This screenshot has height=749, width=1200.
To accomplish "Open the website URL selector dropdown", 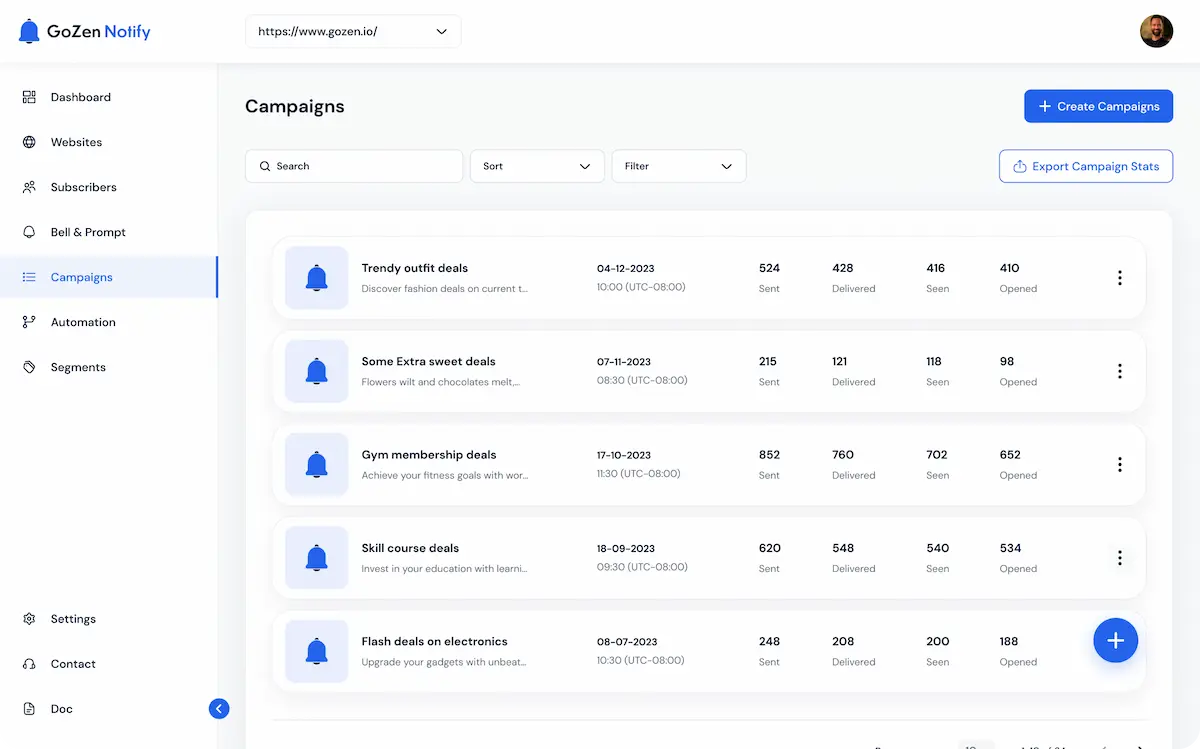I will pos(352,31).
